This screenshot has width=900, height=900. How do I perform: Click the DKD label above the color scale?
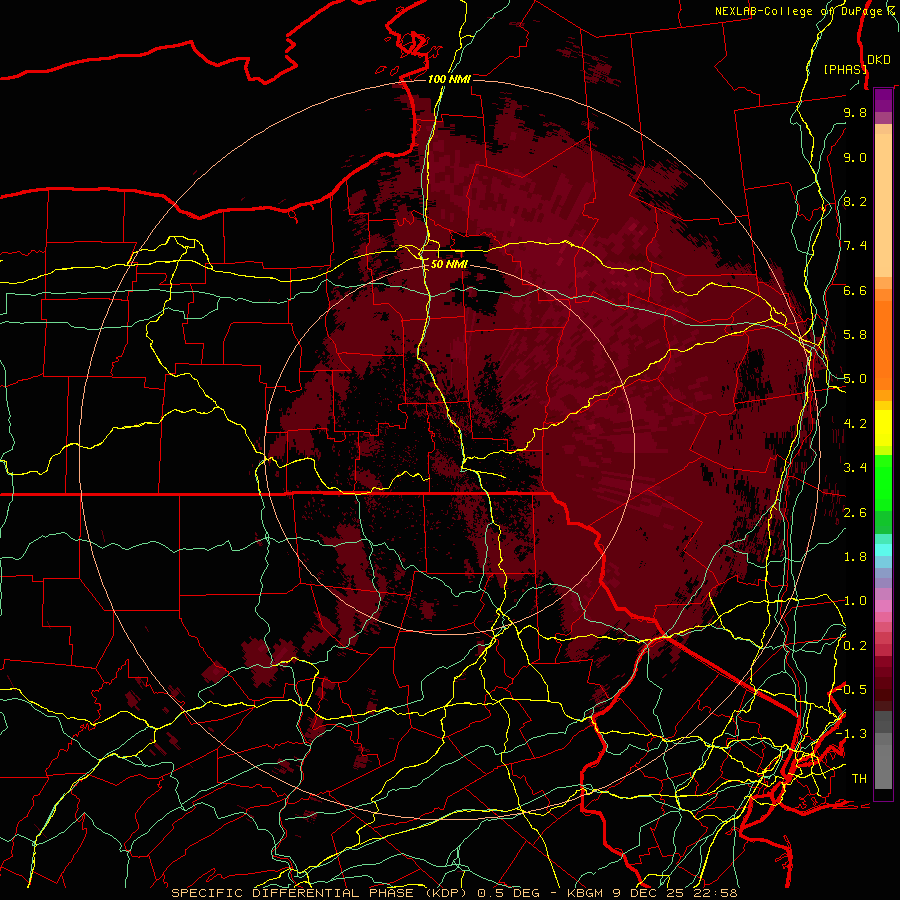pos(878,59)
